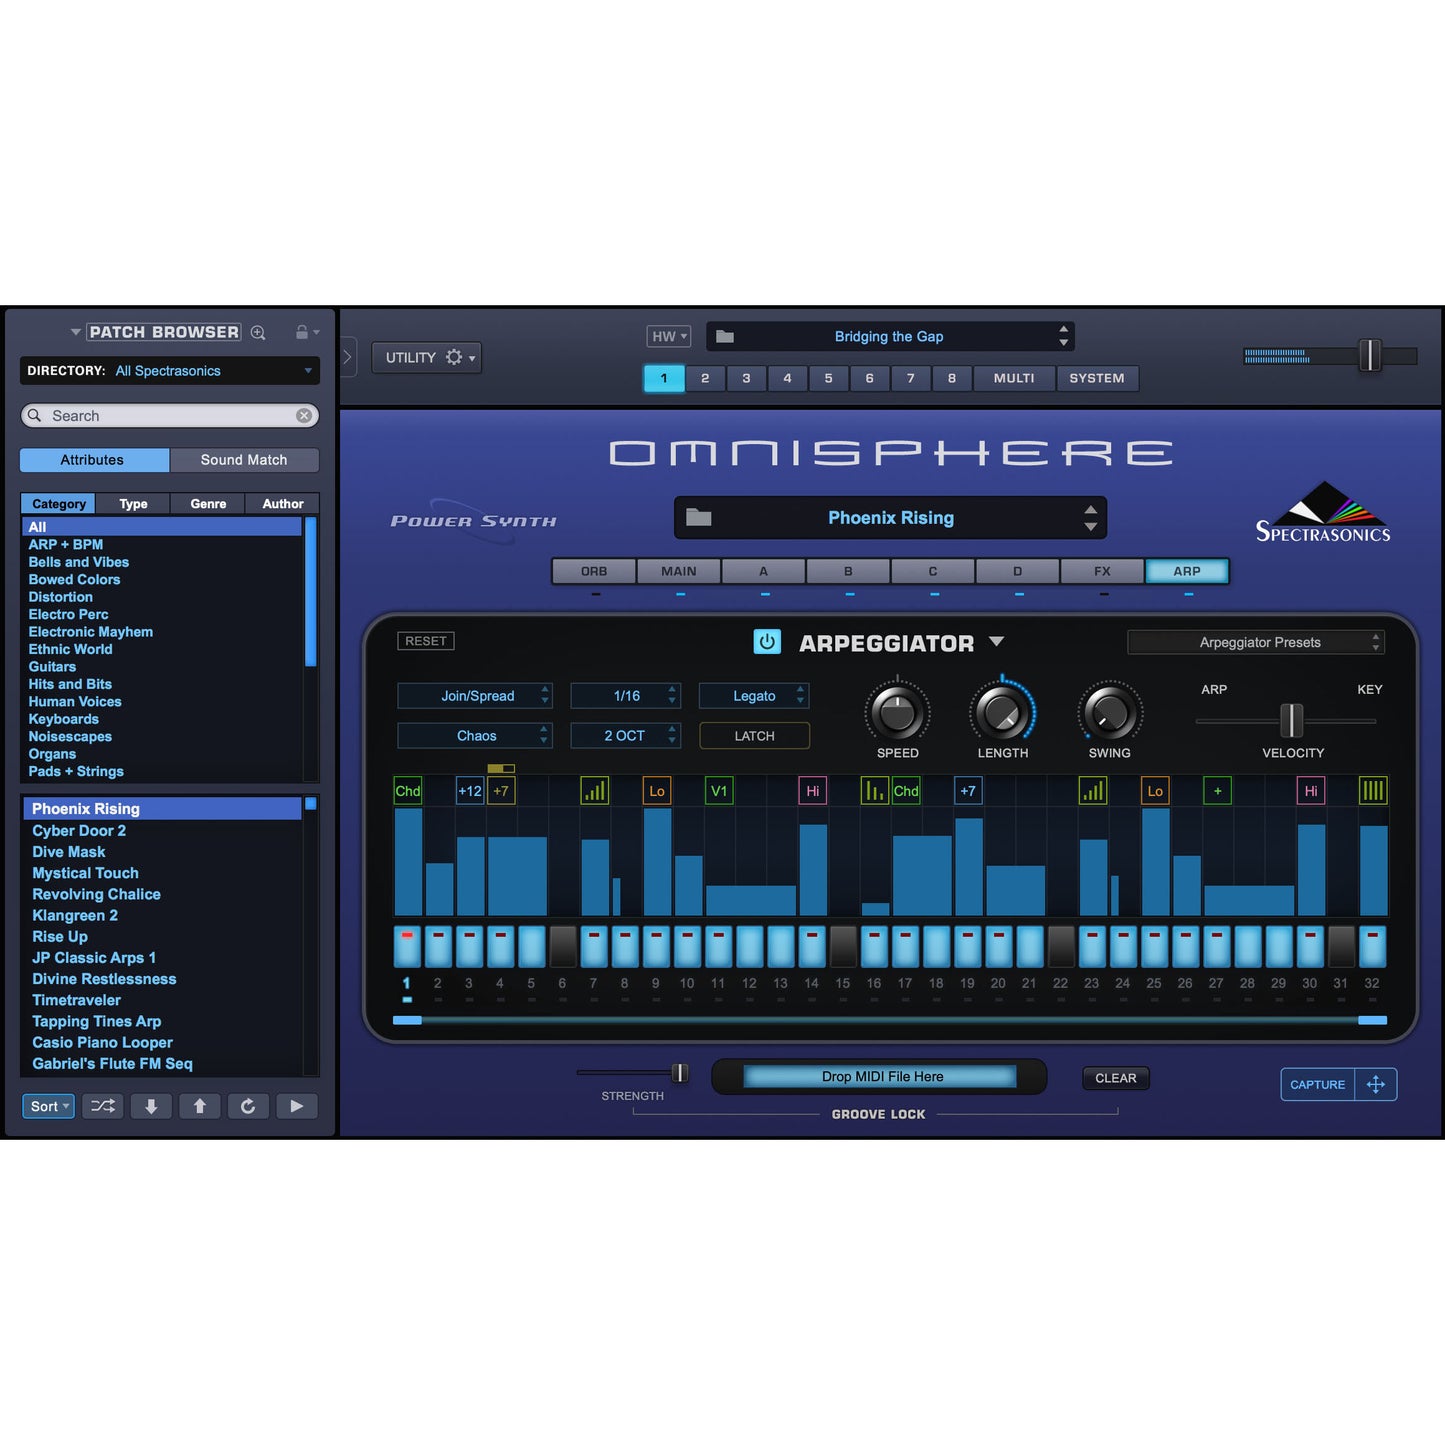Clear the search field with the X
Viewport: 1445px width, 1445px height.
pos(303,415)
